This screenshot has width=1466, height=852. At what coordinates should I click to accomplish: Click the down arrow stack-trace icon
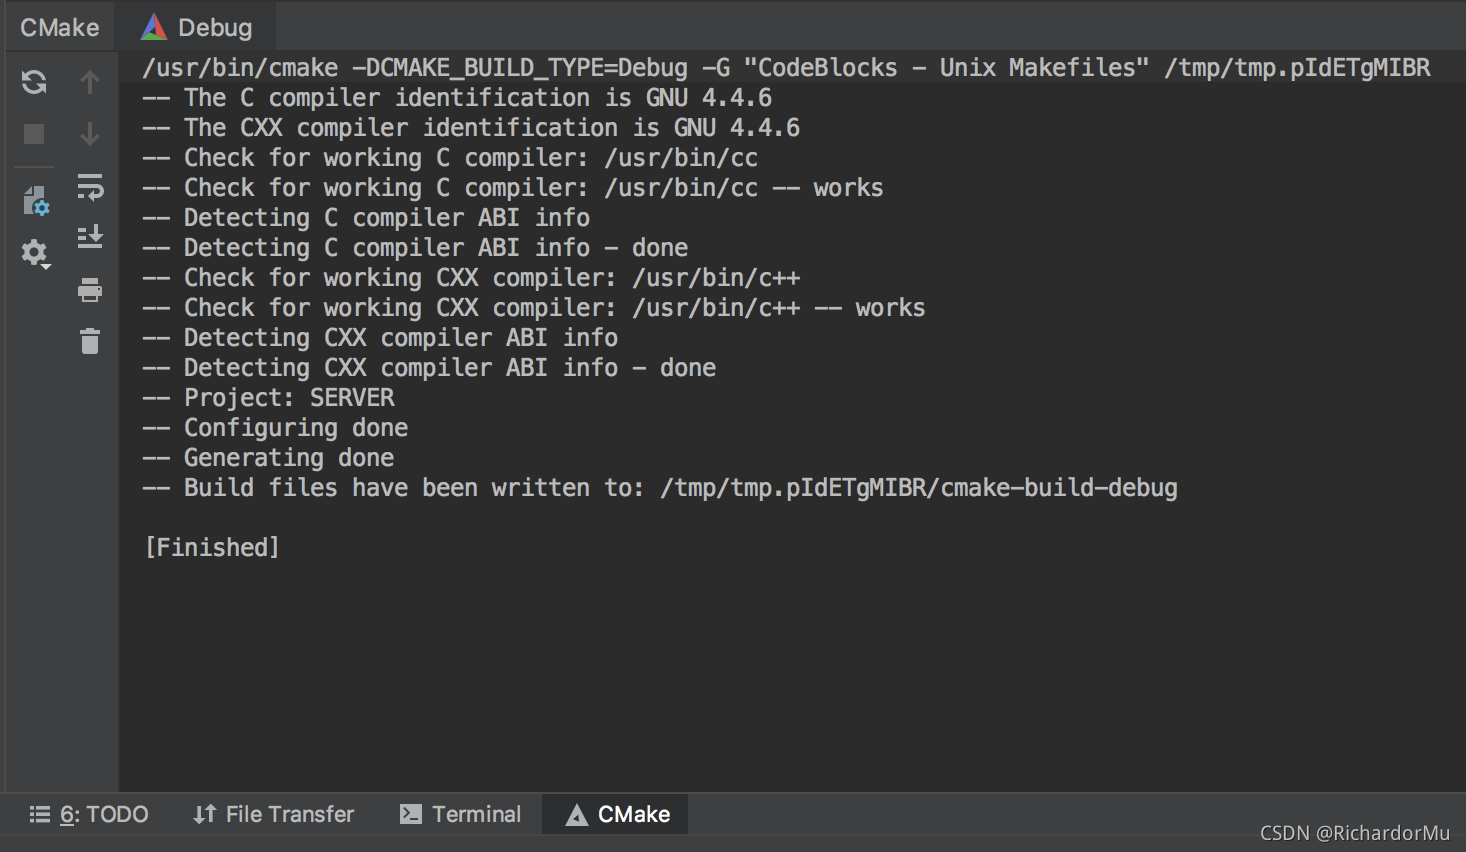tap(90, 134)
